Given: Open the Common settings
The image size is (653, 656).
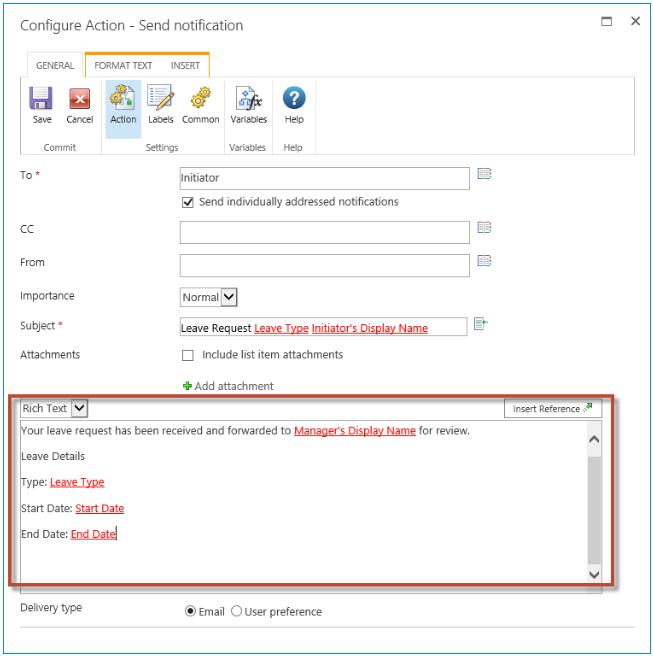Looking at the screenshot, I should click(x=200, y=105).
